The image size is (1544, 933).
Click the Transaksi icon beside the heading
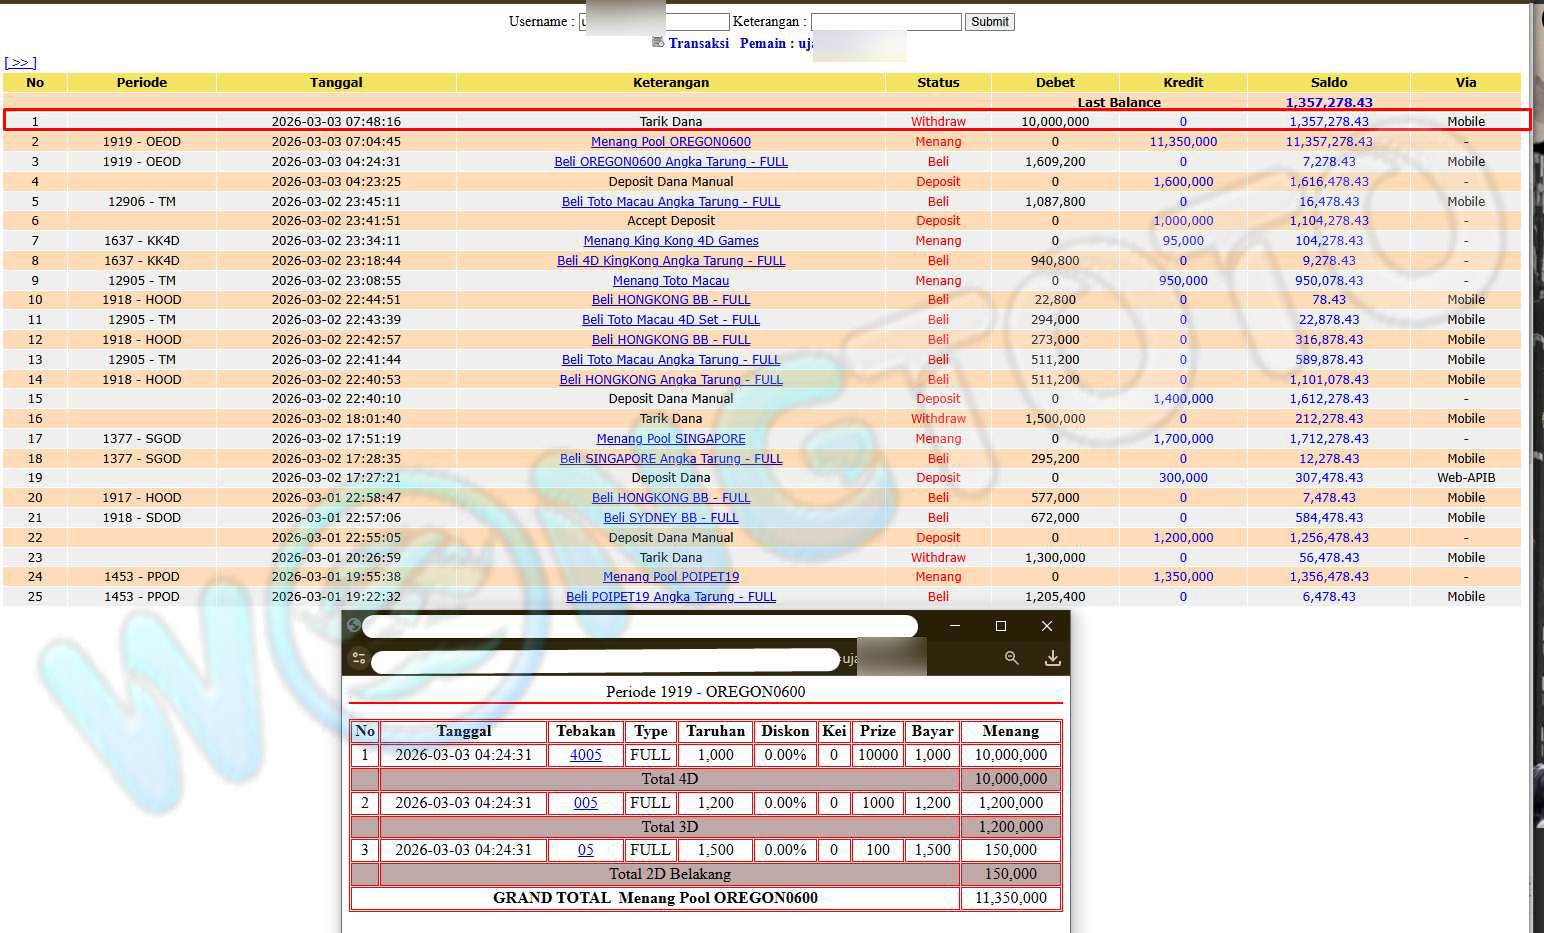tap(658, 42)
